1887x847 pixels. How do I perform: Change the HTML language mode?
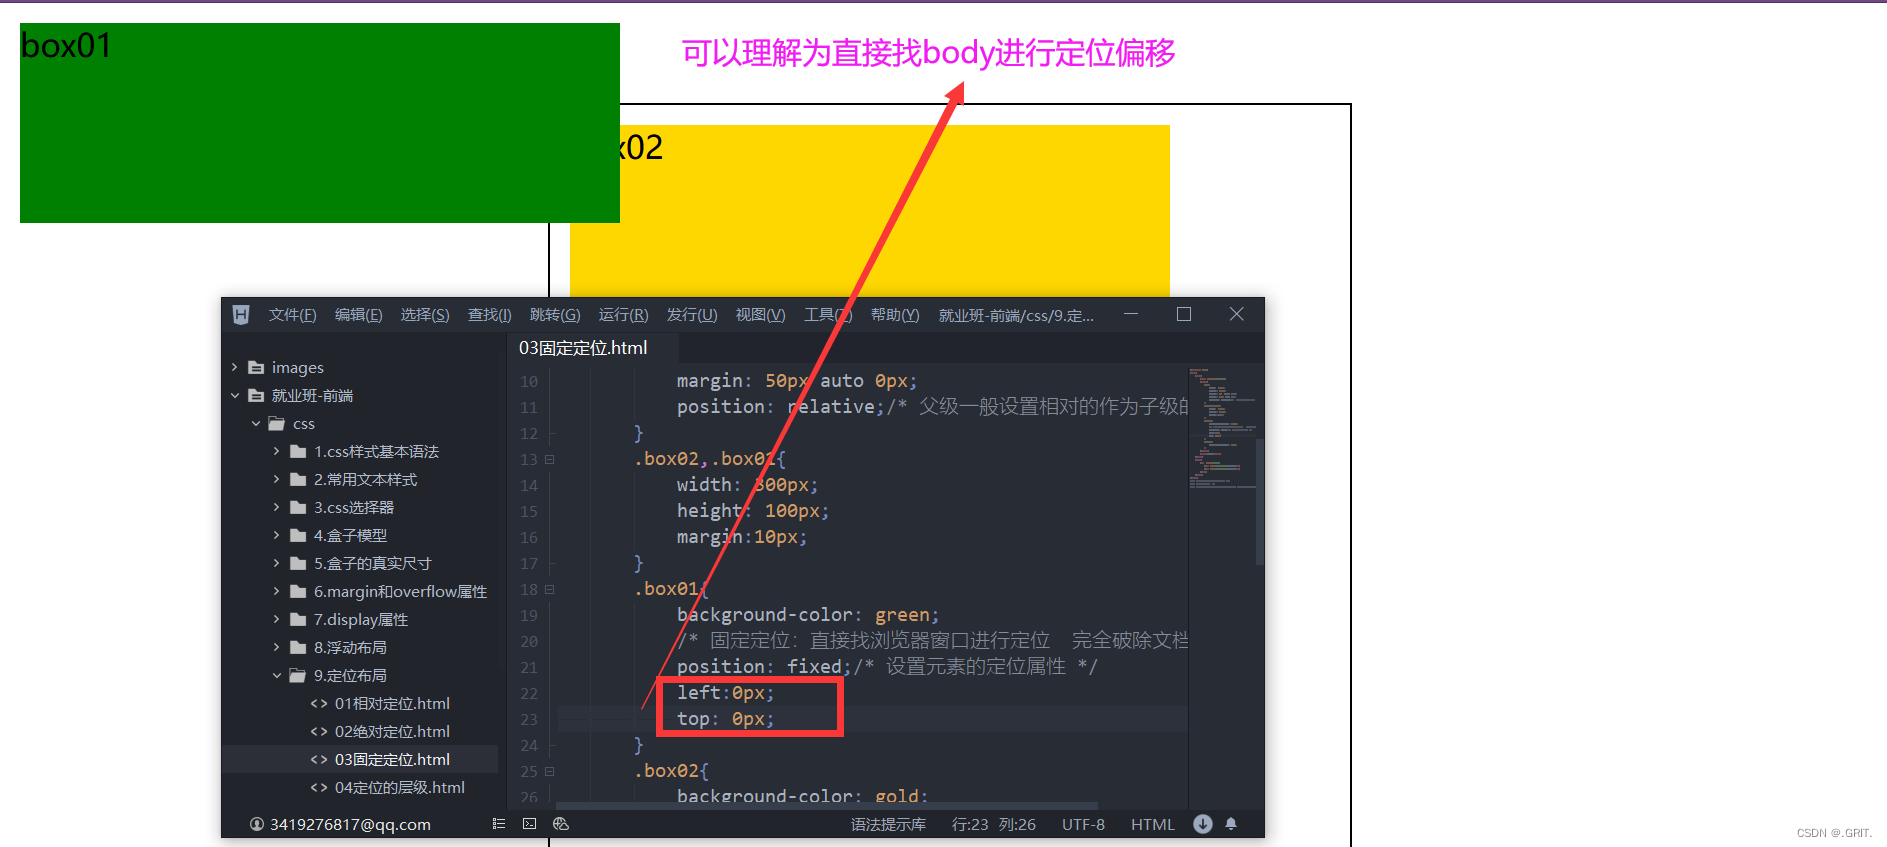1152,824
